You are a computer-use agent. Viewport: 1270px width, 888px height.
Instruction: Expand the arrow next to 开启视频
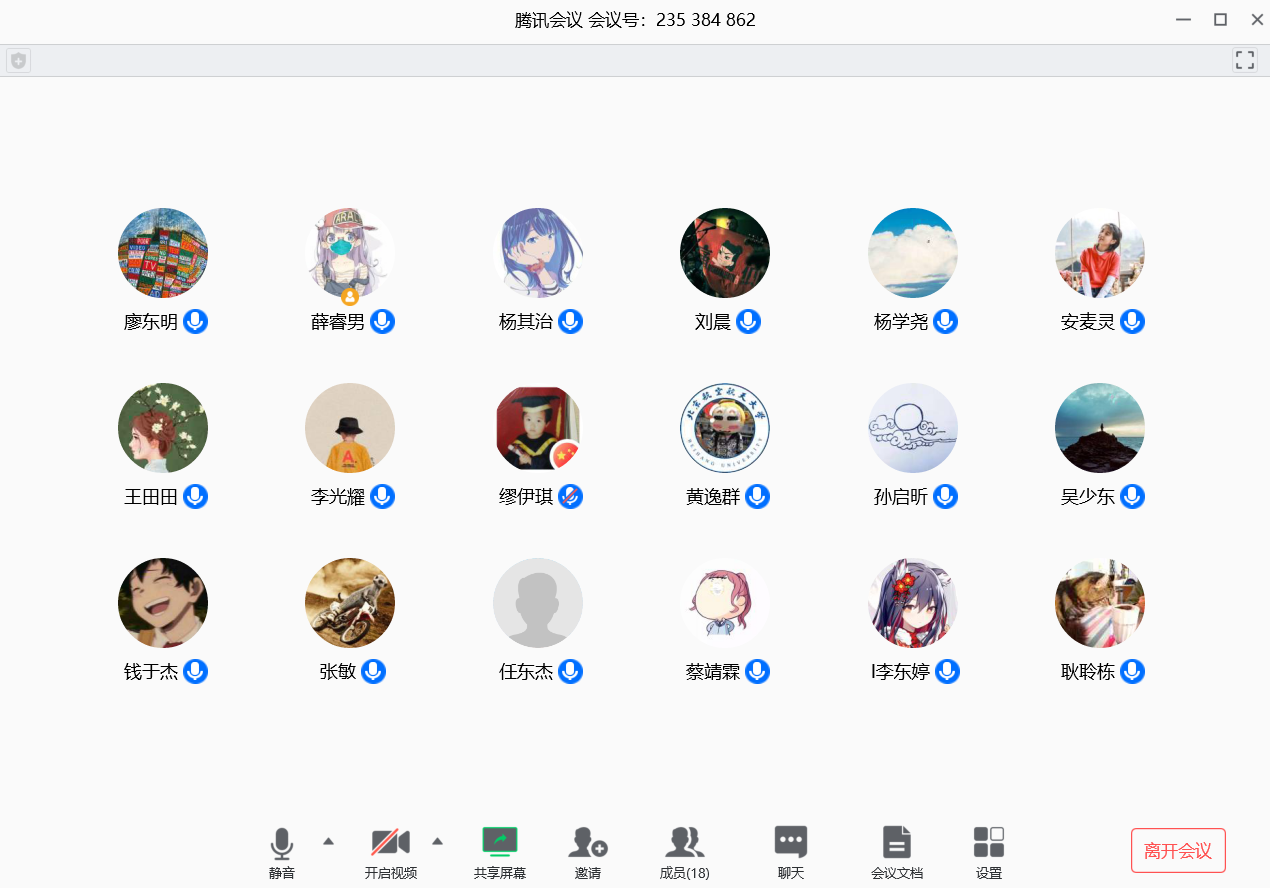pyautogui.click(x=437, y=841)
